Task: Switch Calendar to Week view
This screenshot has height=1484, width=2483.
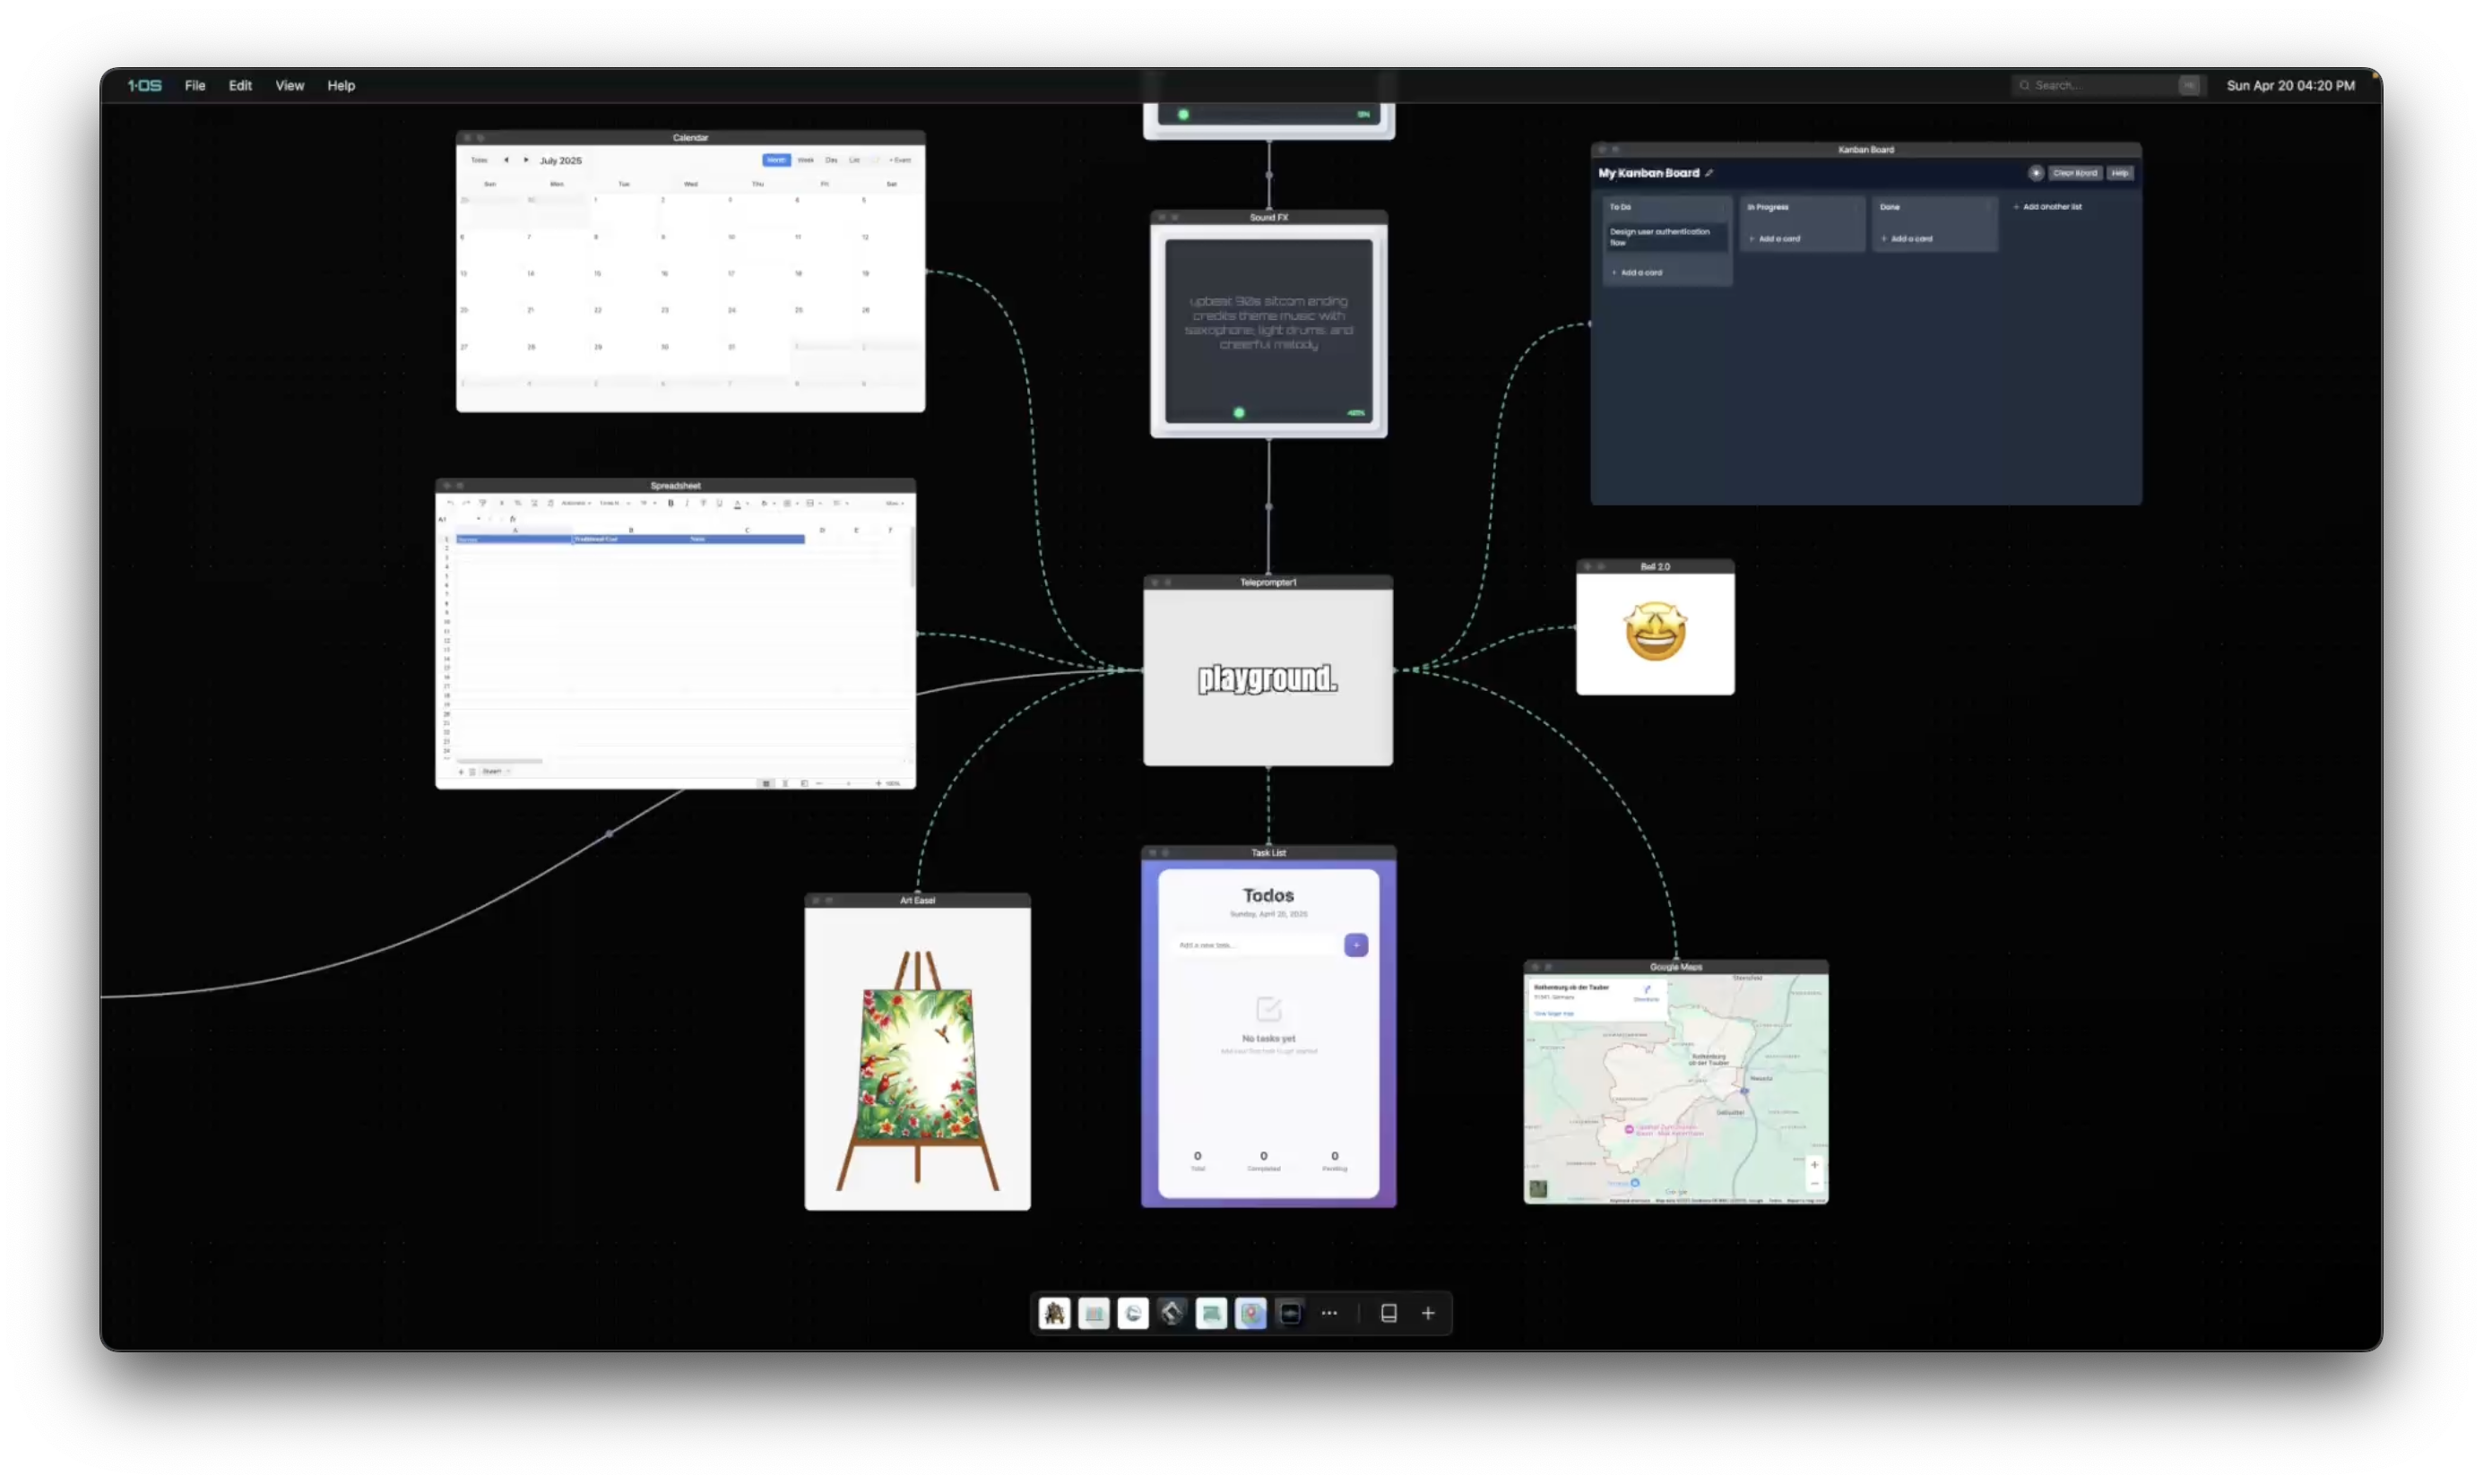Action: pyautogui.click(x=805, y=160)
